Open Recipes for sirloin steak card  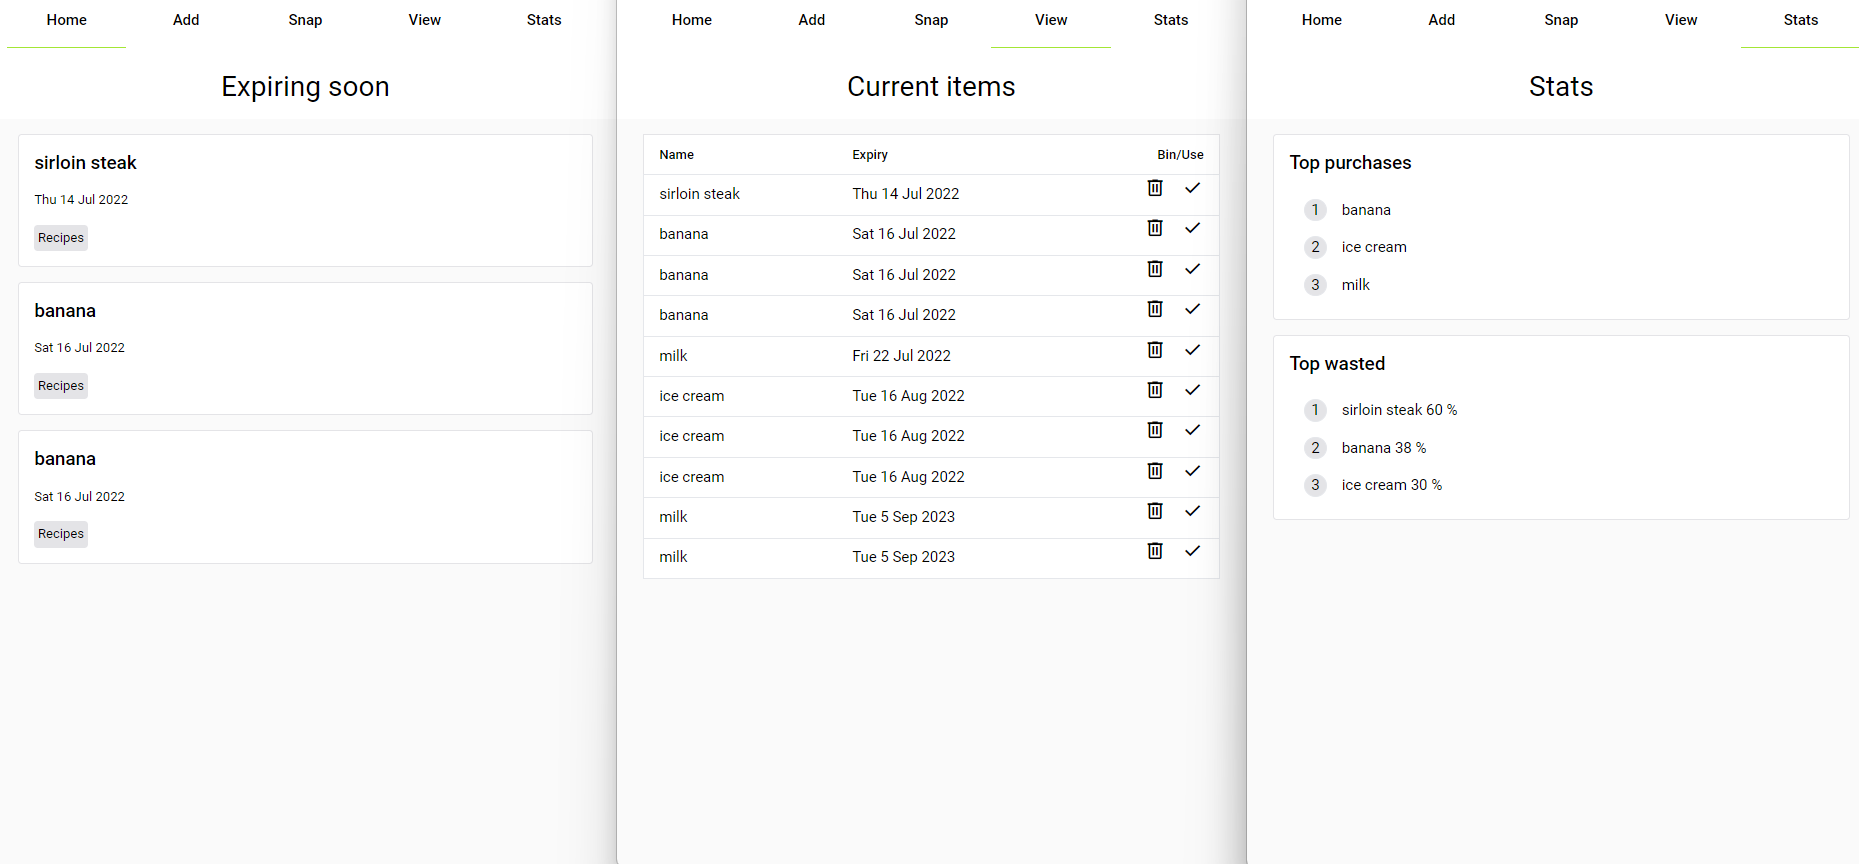coord(61,238)
